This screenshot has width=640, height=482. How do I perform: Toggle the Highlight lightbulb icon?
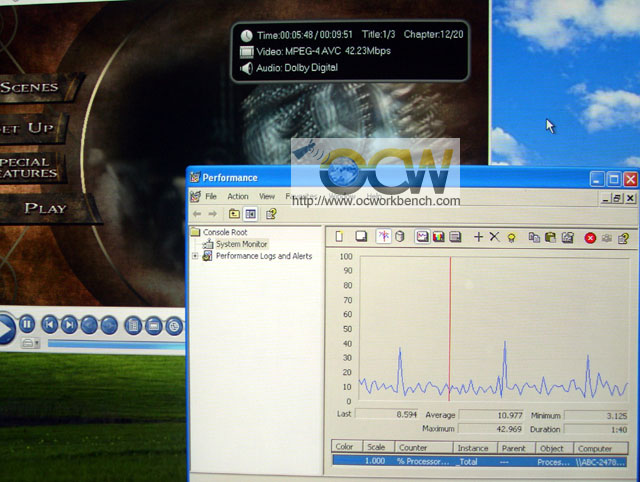511,238
